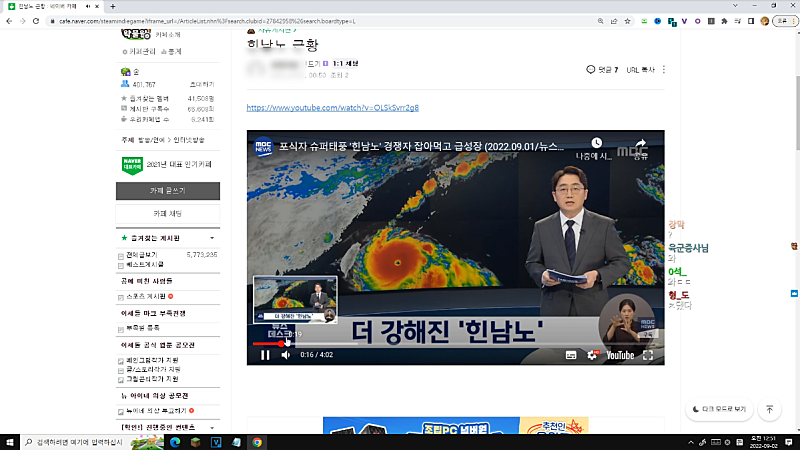Open the Windows Start menu
Screen dimensions: 800x450
click(x=10, y=442)
